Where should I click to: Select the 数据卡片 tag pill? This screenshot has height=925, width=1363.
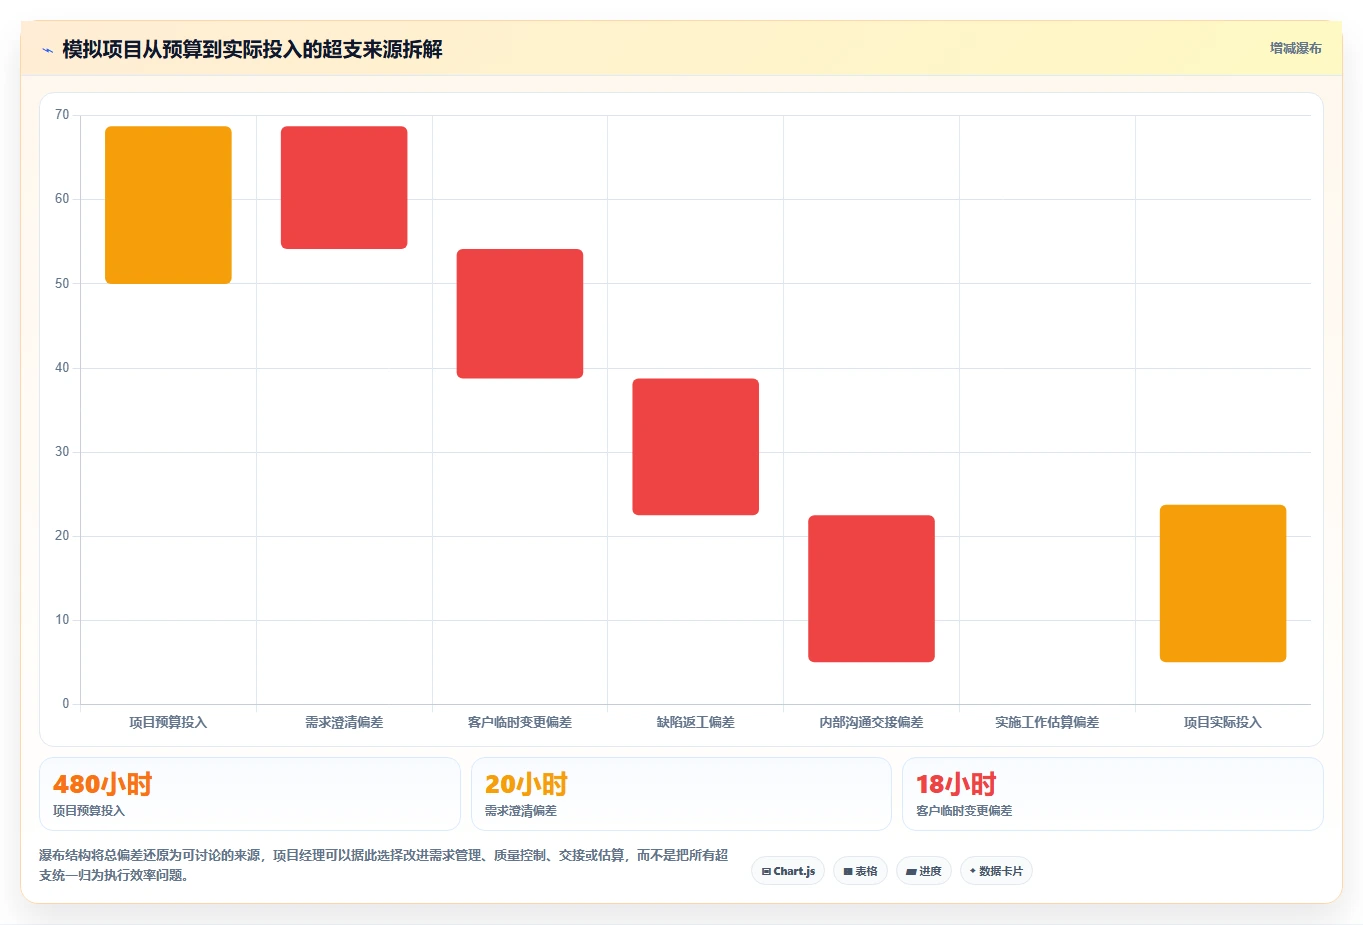click(x=996, y=871)
